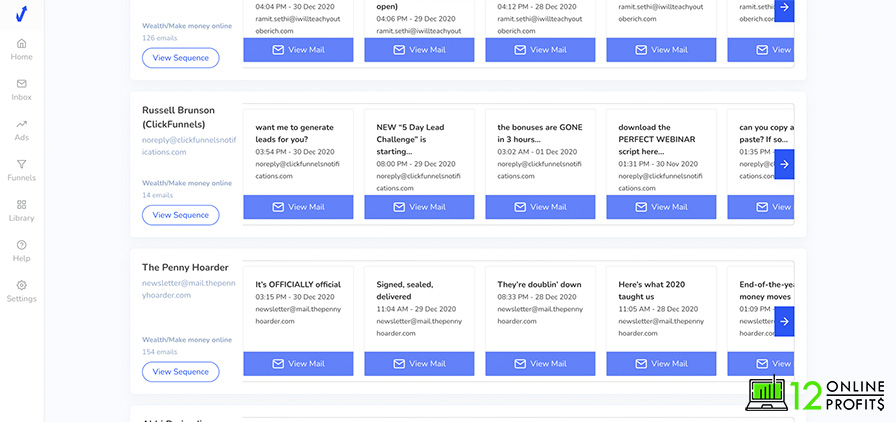Click '11:04 AM - 29 Dec 2020' timestamp
The image size is (896, 422).
click(416, 309)
